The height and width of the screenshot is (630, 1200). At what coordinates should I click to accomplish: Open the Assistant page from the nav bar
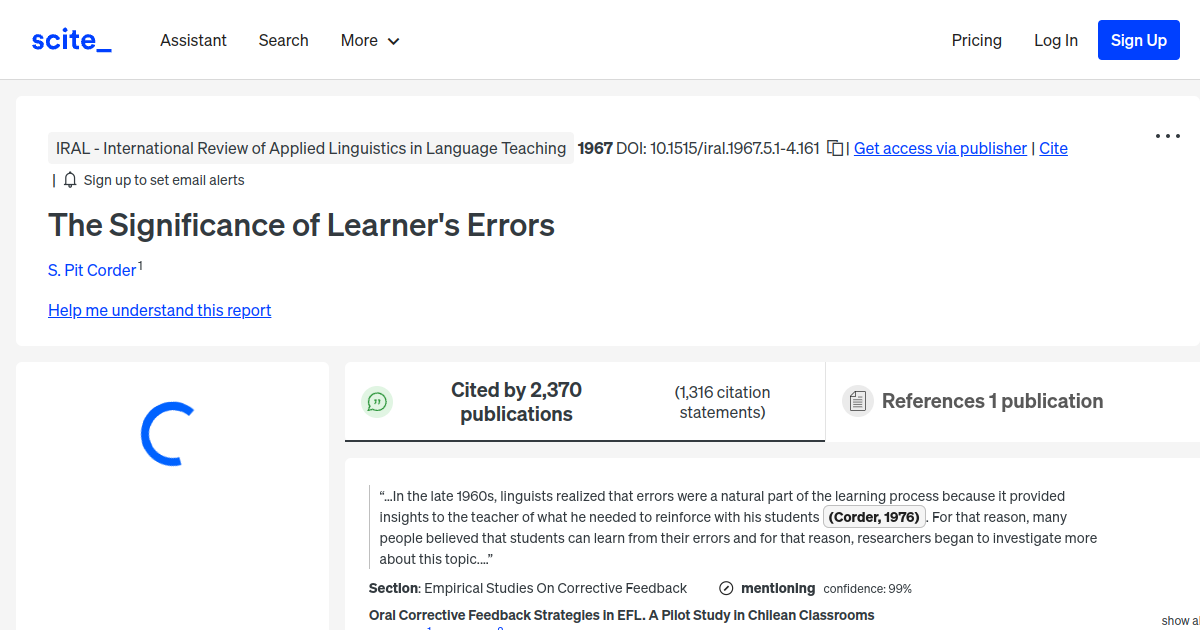193,40
